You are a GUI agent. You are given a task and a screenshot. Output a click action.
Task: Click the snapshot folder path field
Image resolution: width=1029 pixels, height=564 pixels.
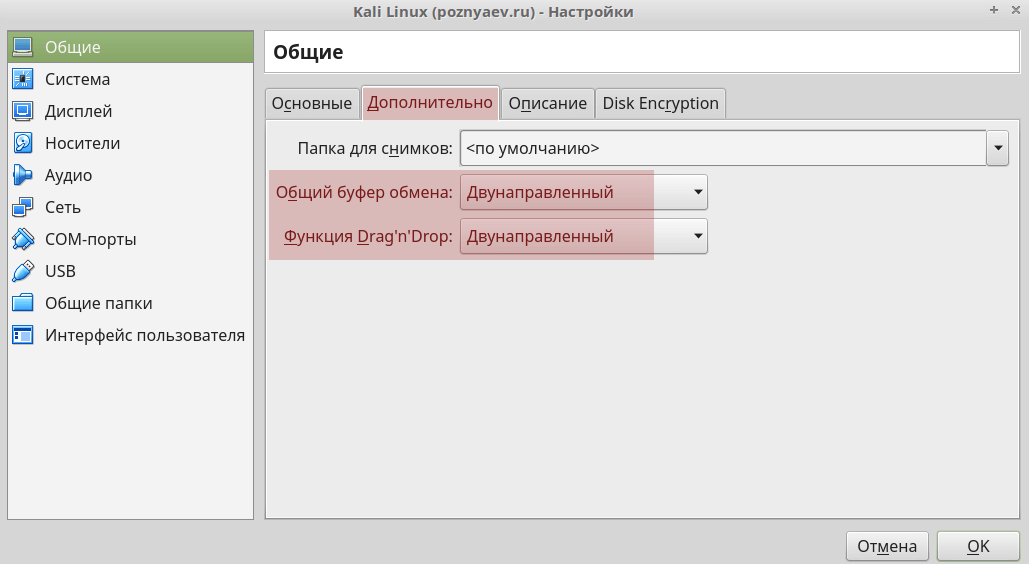(722, 149)
